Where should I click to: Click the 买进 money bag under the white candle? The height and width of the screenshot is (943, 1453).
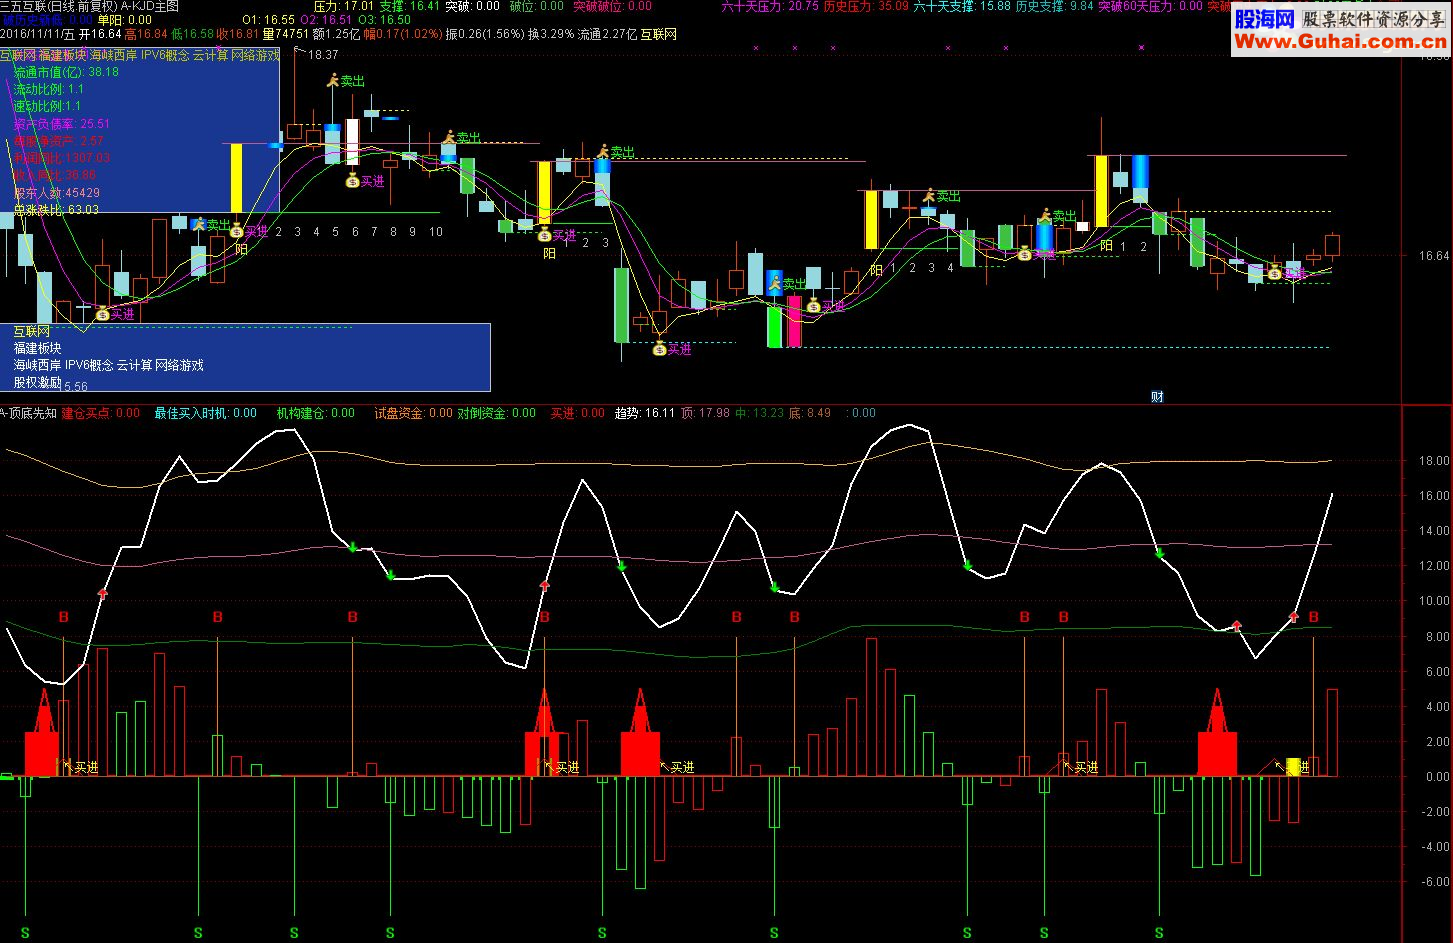(x=352, y=181)
